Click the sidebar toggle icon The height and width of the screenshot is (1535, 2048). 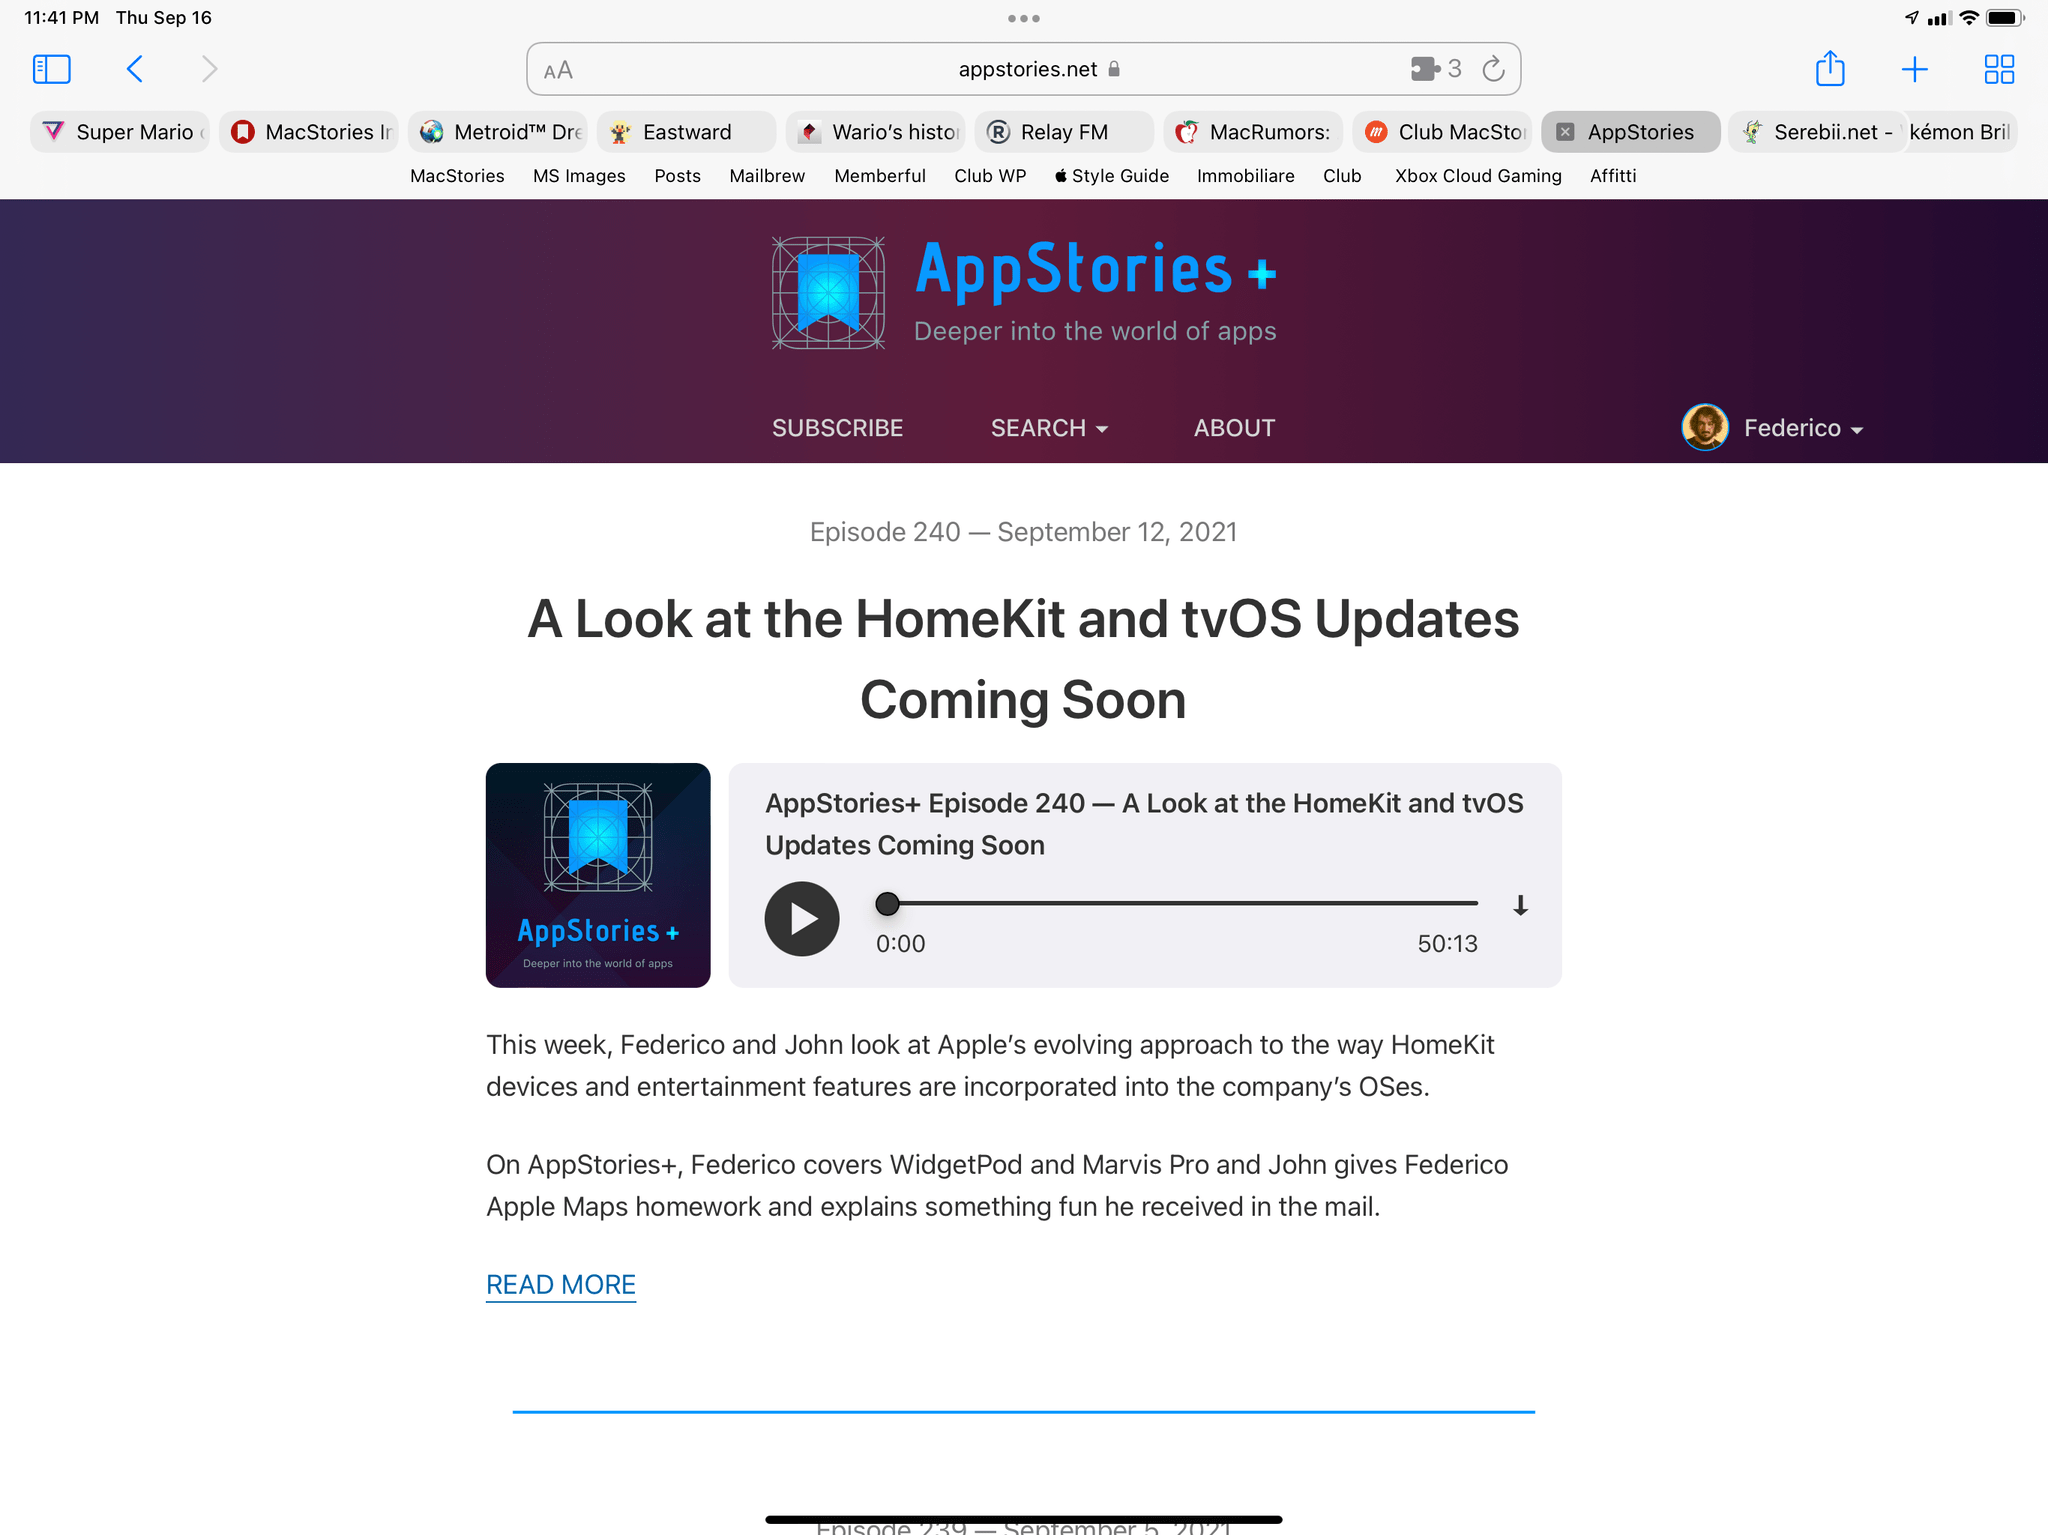(x=53, y=68)
